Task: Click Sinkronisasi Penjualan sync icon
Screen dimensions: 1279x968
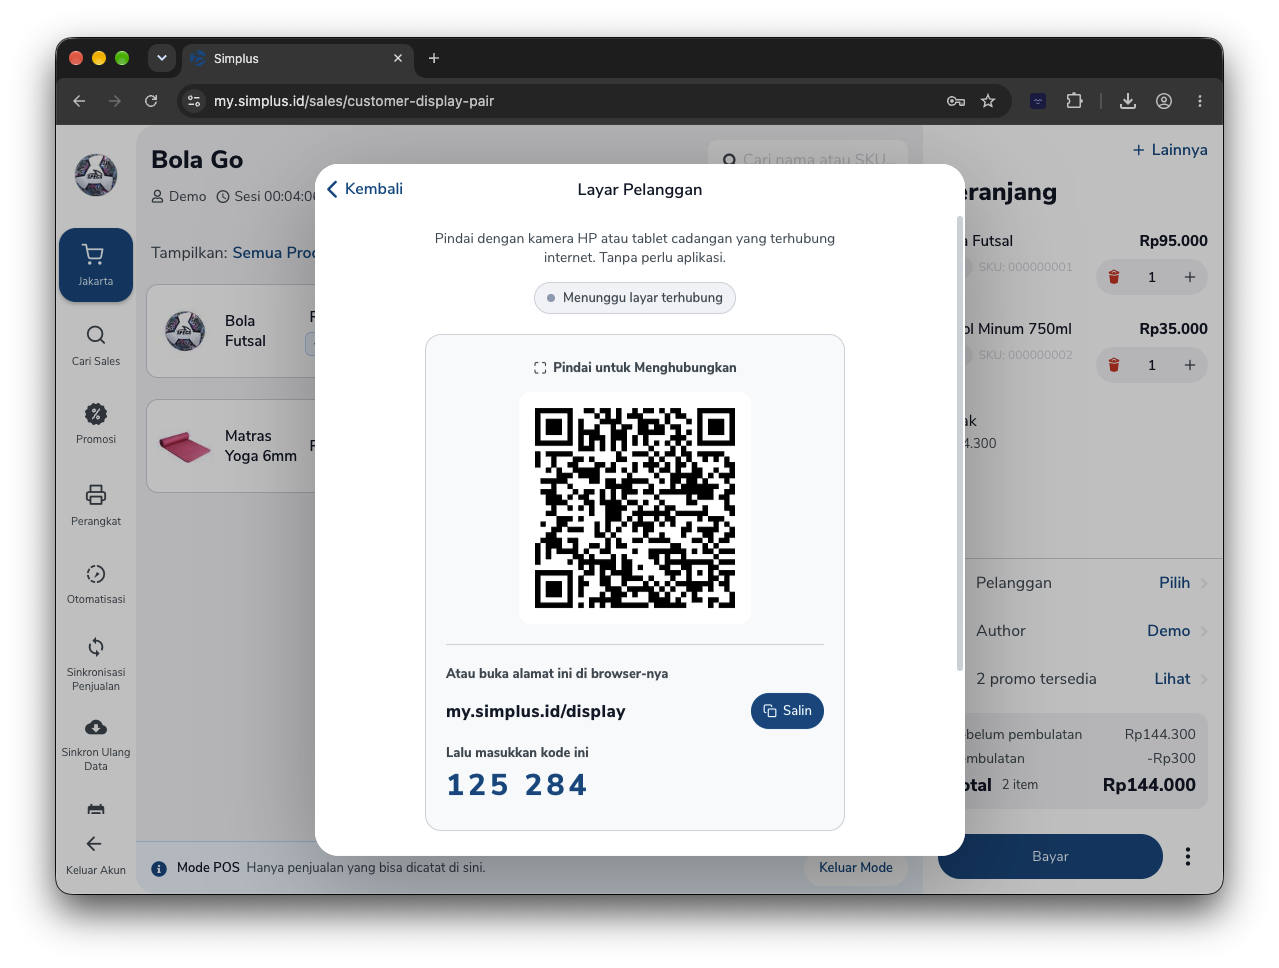Action: click(x=96, y=647)
